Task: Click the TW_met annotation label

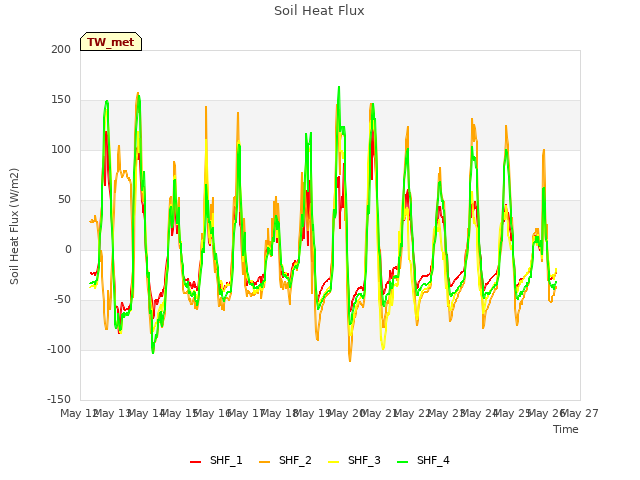Action: click(x=111, y=42)
